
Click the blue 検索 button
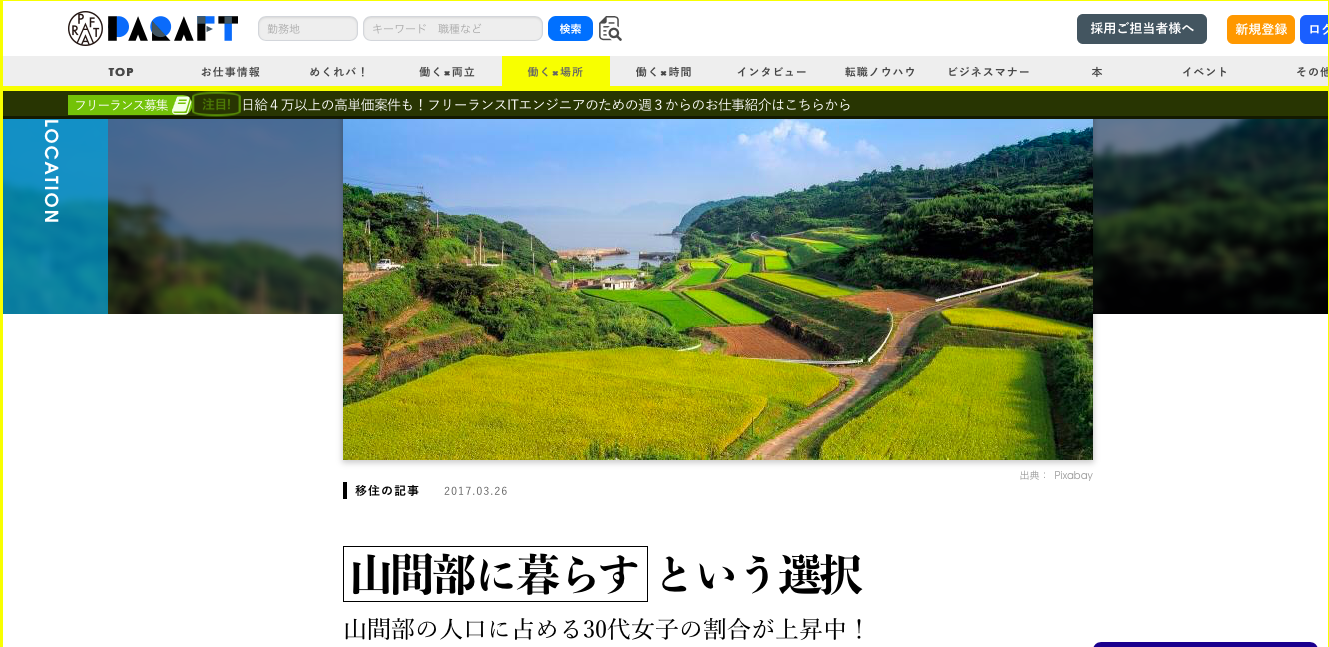[x=570, y=29]
